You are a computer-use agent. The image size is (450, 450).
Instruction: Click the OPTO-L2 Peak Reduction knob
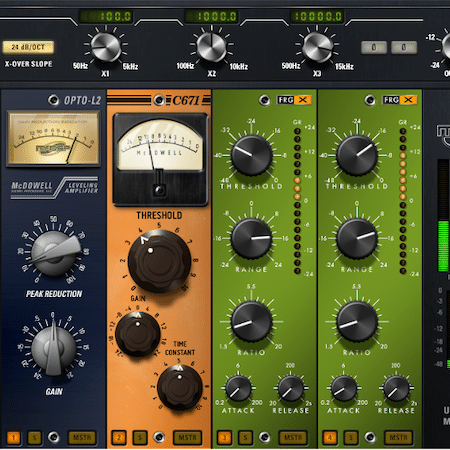[53, 253]
